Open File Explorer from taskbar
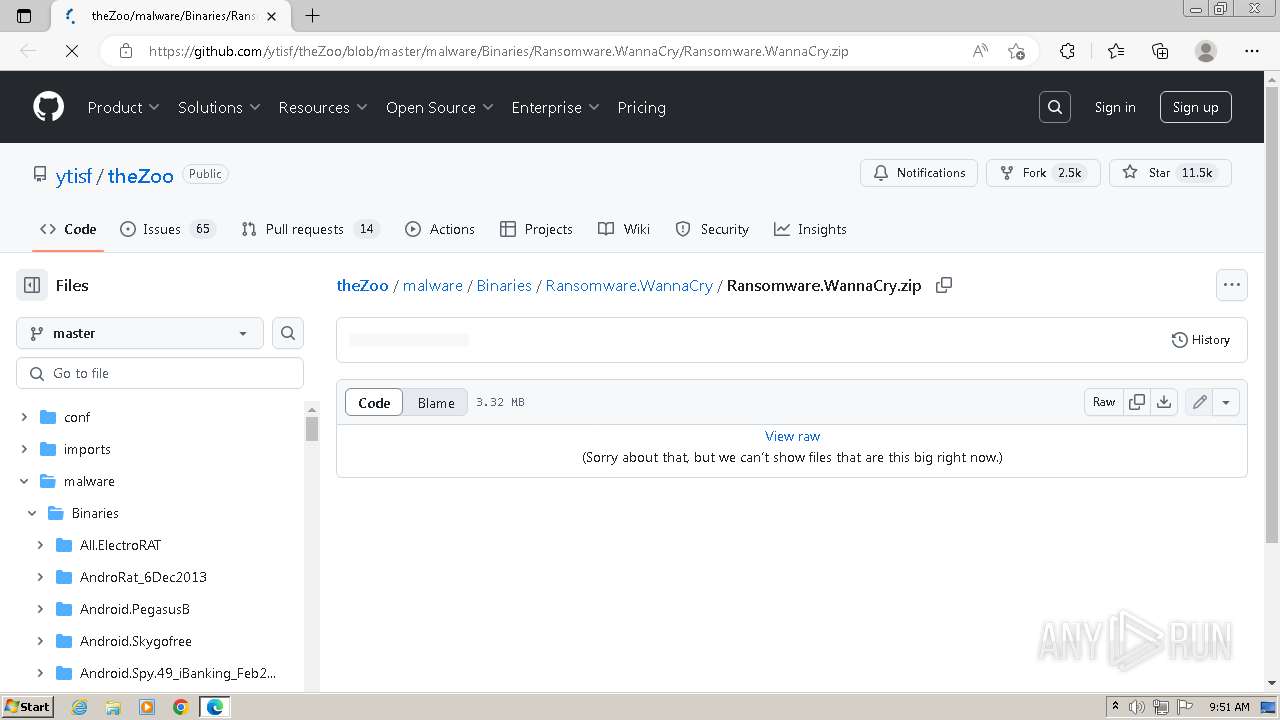The image size is (1280, 720). coord(113,707)
